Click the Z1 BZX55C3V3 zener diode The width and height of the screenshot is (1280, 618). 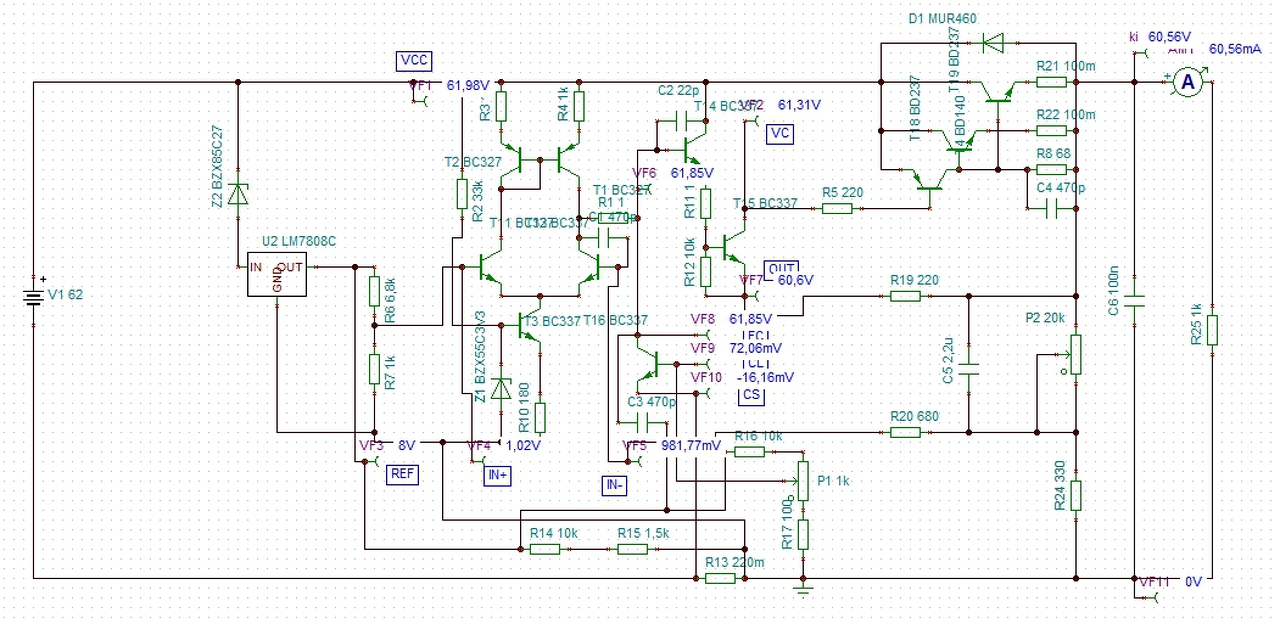pyautogui.click(x=502, y=387)
